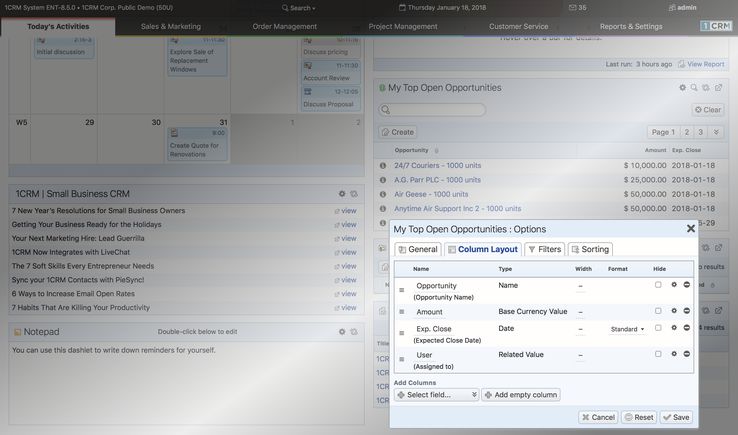The width and height of the screenshot is (738, 435).
Task: Tick Hide checkbox for User column
Action: (x=658, y=354)
